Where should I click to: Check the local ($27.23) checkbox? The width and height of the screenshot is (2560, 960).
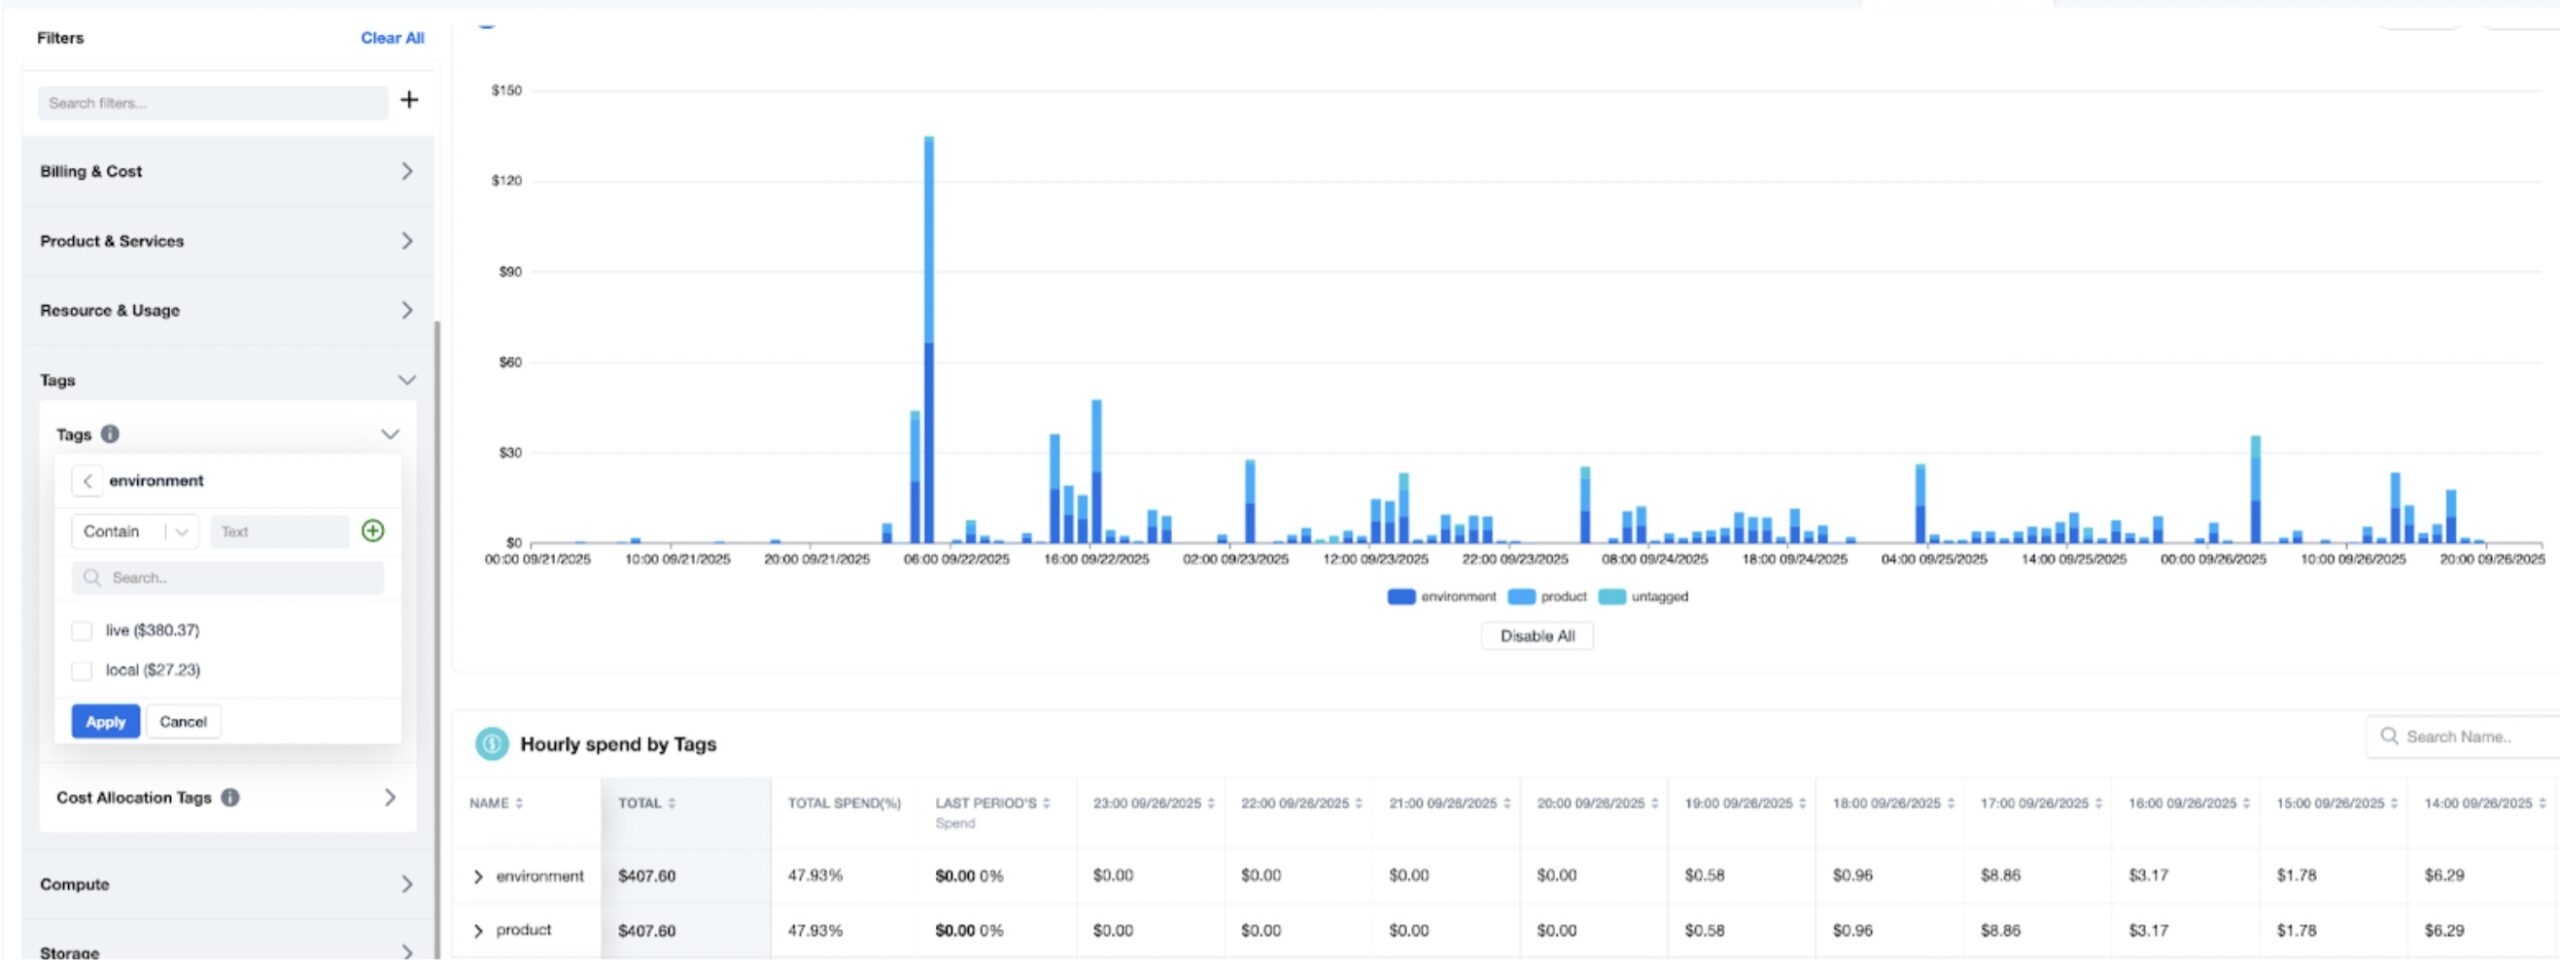coord(82,671)
